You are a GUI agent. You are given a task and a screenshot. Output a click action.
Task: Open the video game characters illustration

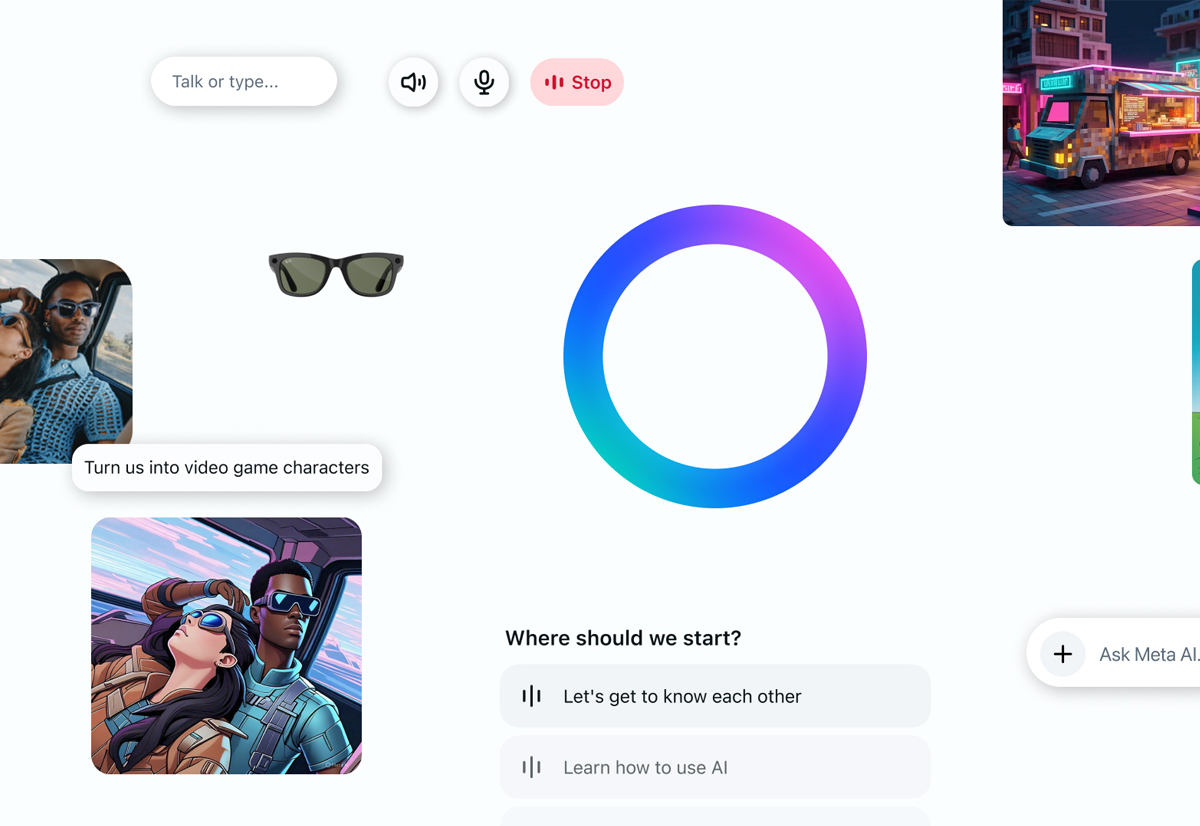226,646
